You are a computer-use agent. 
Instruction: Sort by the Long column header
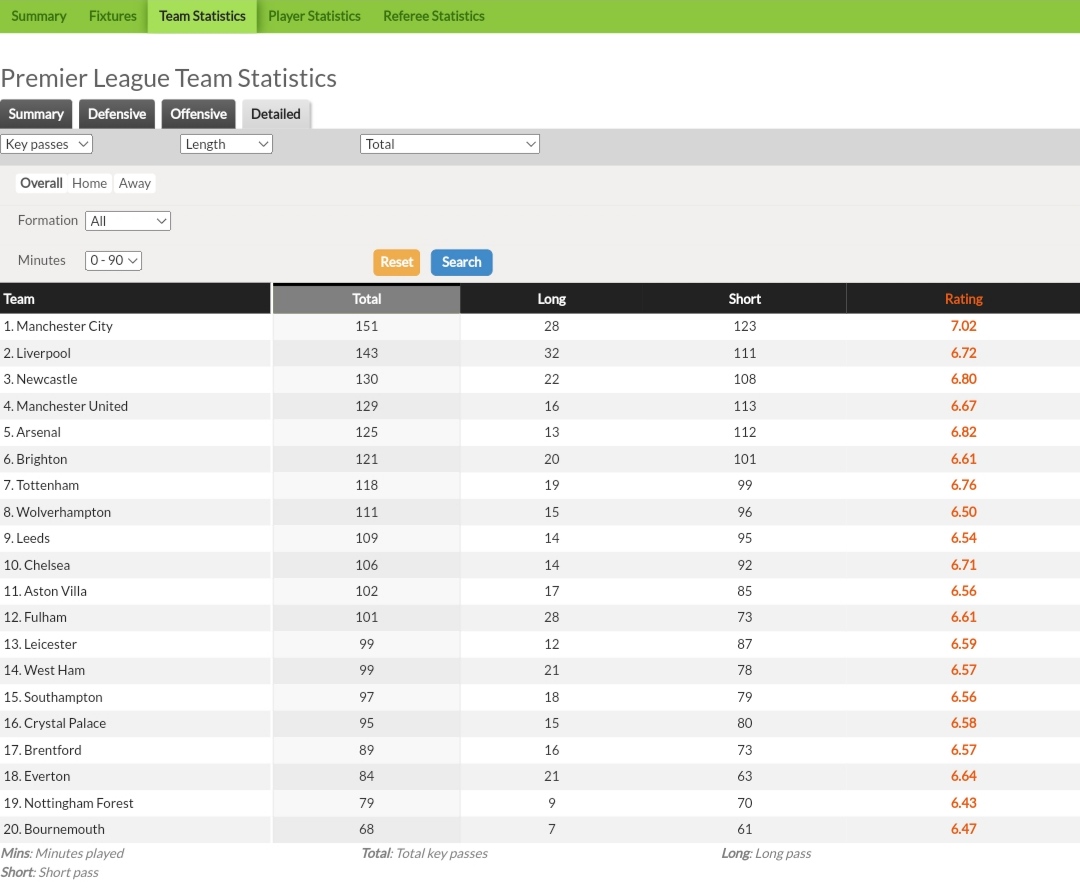click(551, 299)
